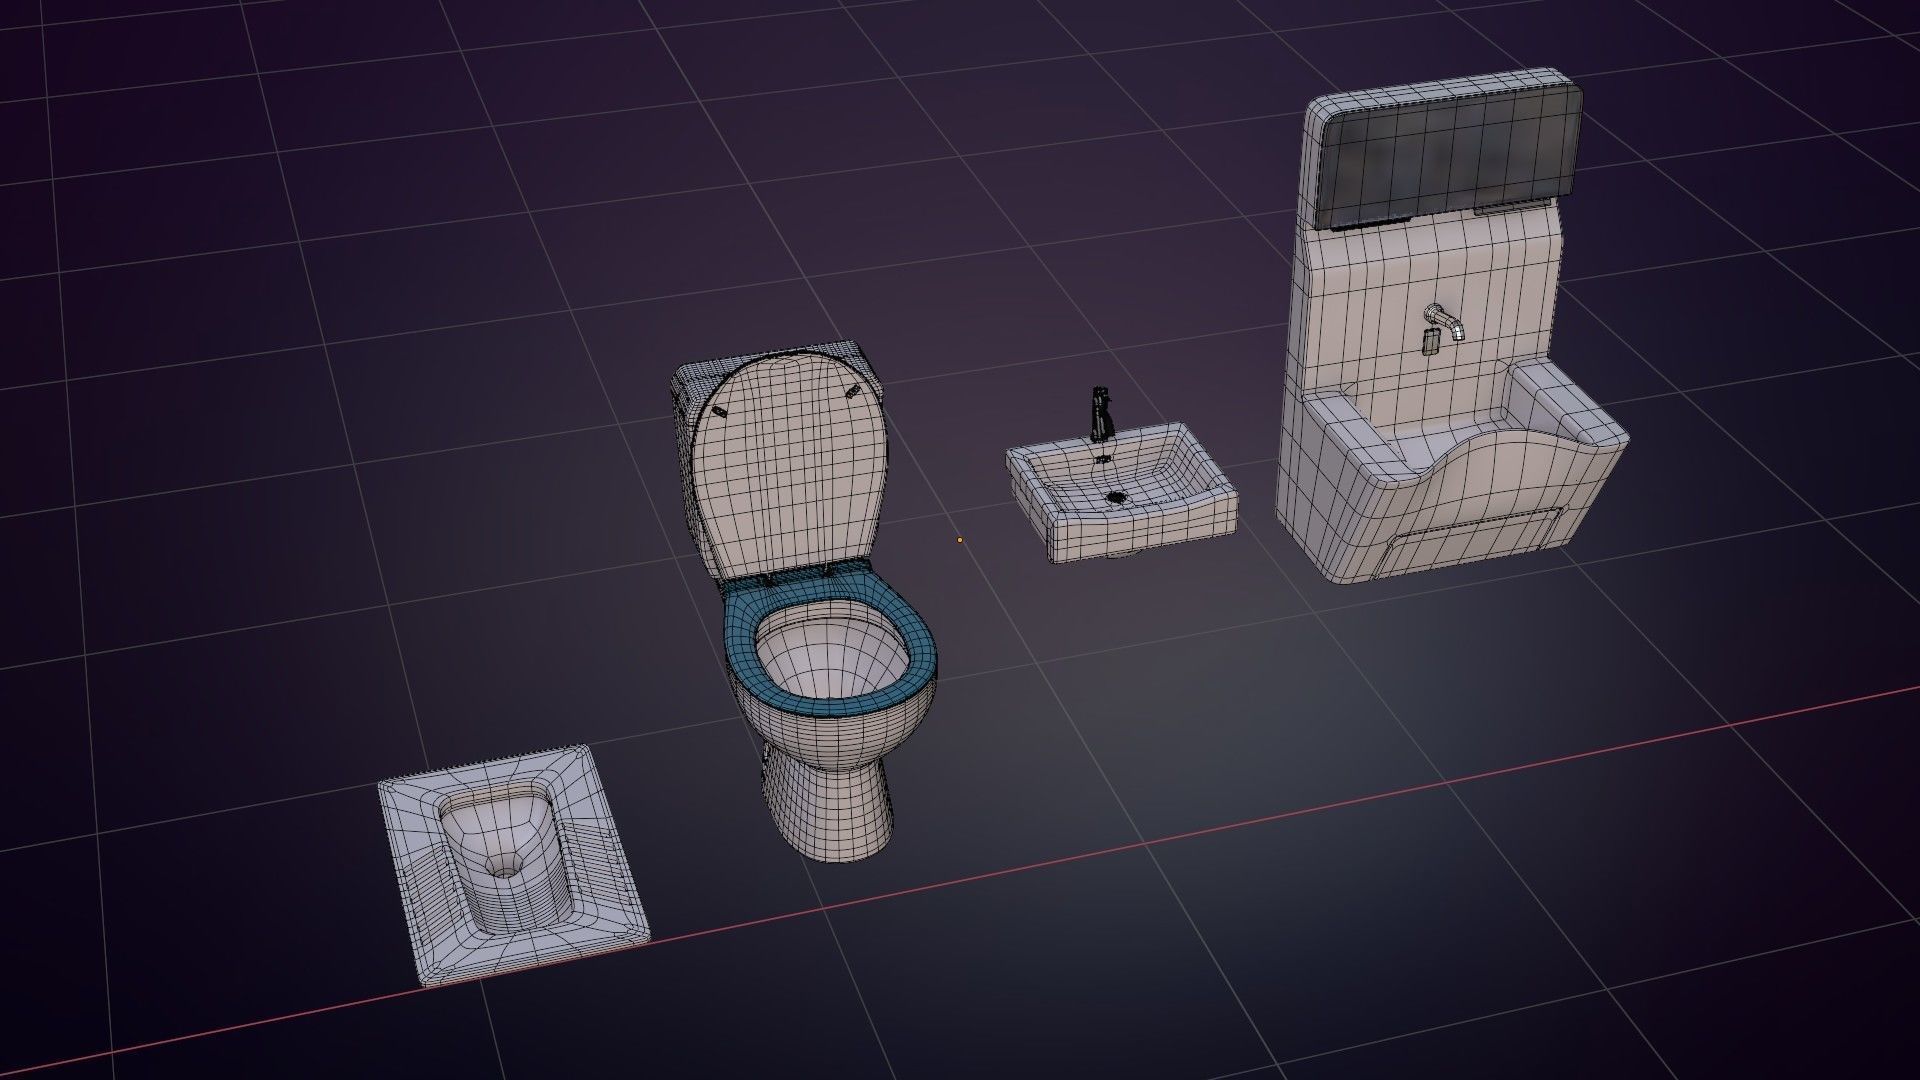Select the black faucet on small sink
This screenshot has width=1920, height=1080.
[x=1101, y=414]
